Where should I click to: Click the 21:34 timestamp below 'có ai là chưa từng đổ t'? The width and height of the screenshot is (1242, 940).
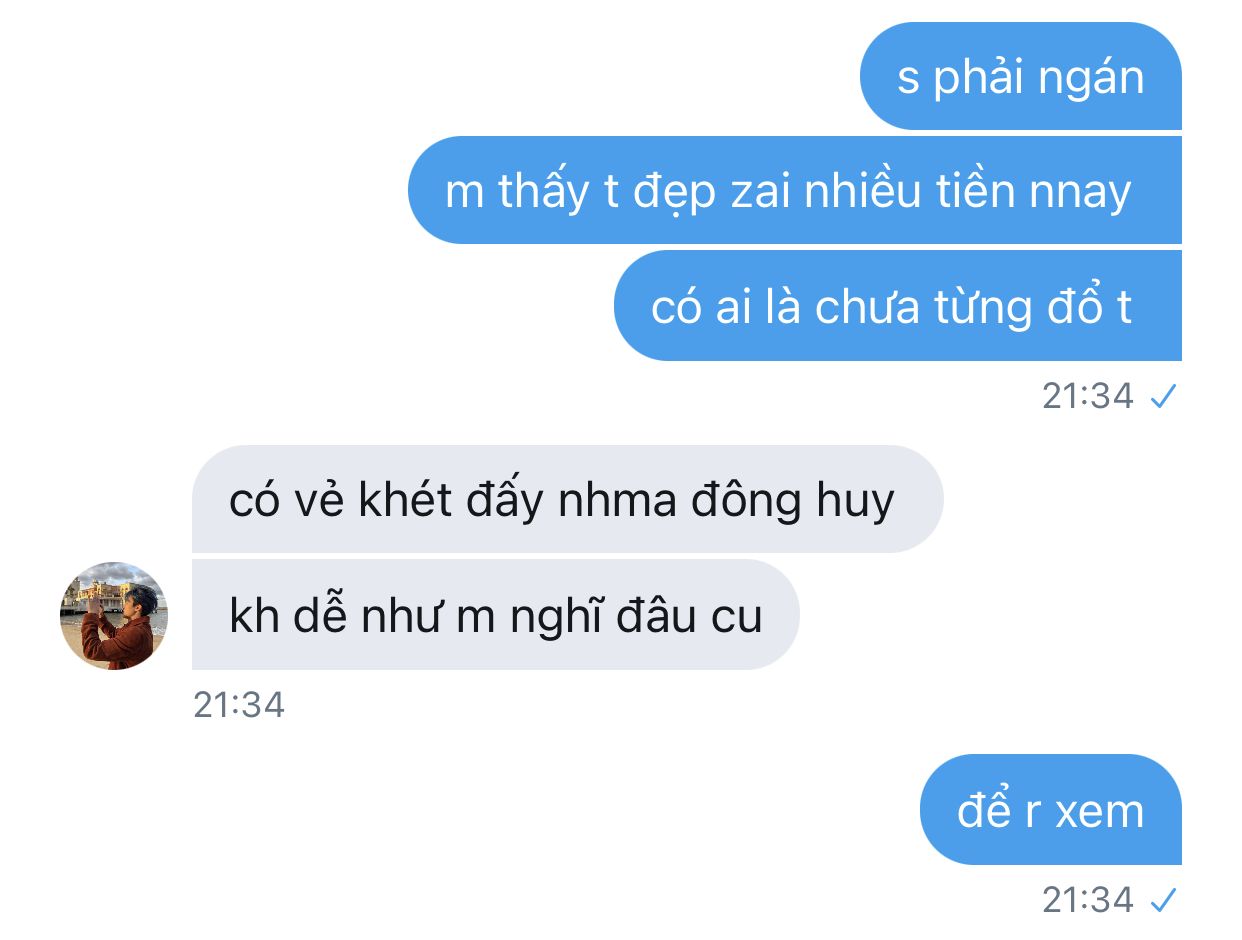[x=1088, y=397]
